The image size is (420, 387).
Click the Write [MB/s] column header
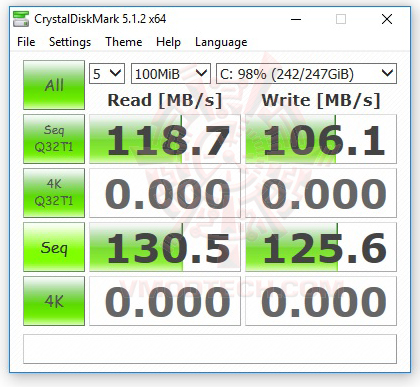321,100
